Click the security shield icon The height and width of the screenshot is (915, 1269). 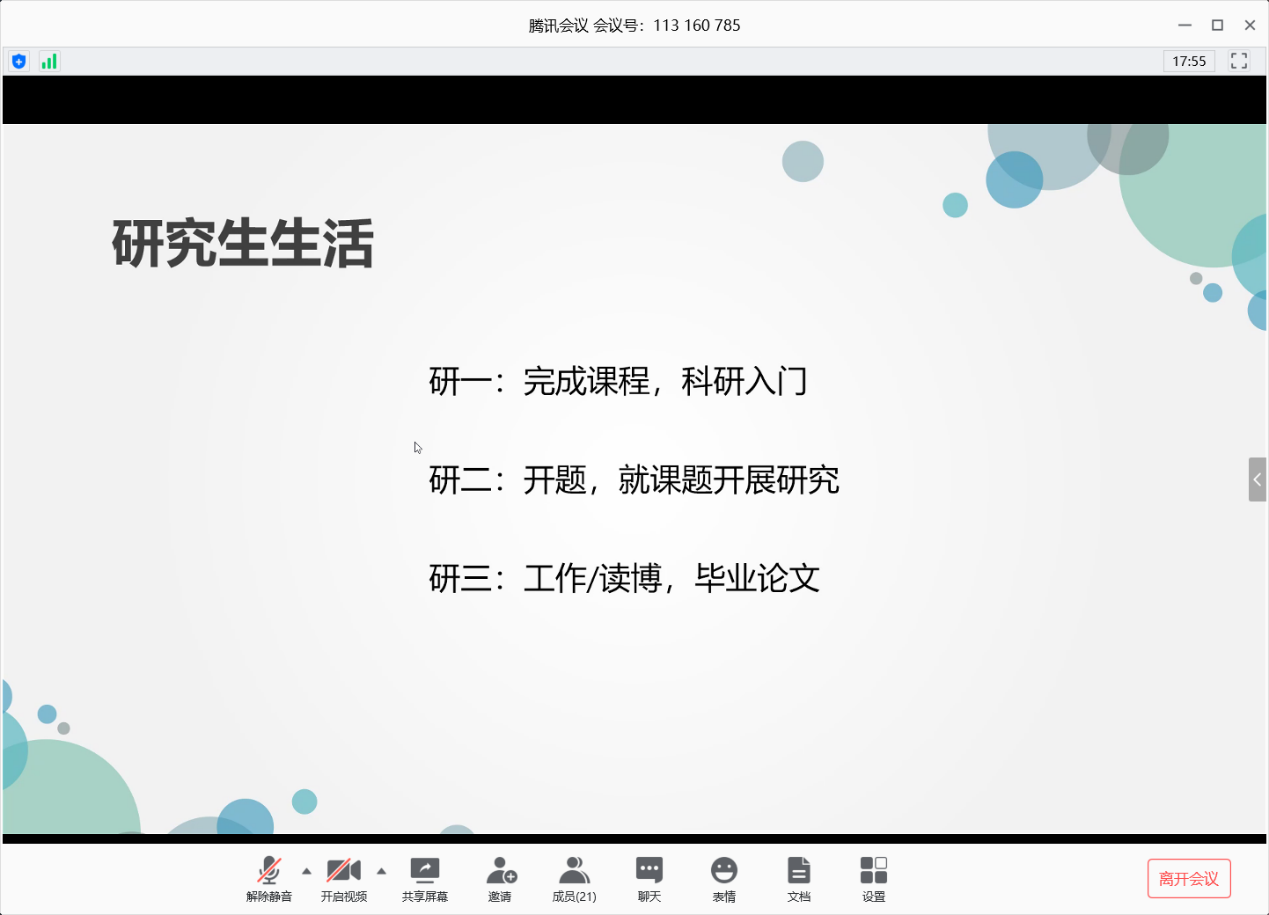click(18, 61)
